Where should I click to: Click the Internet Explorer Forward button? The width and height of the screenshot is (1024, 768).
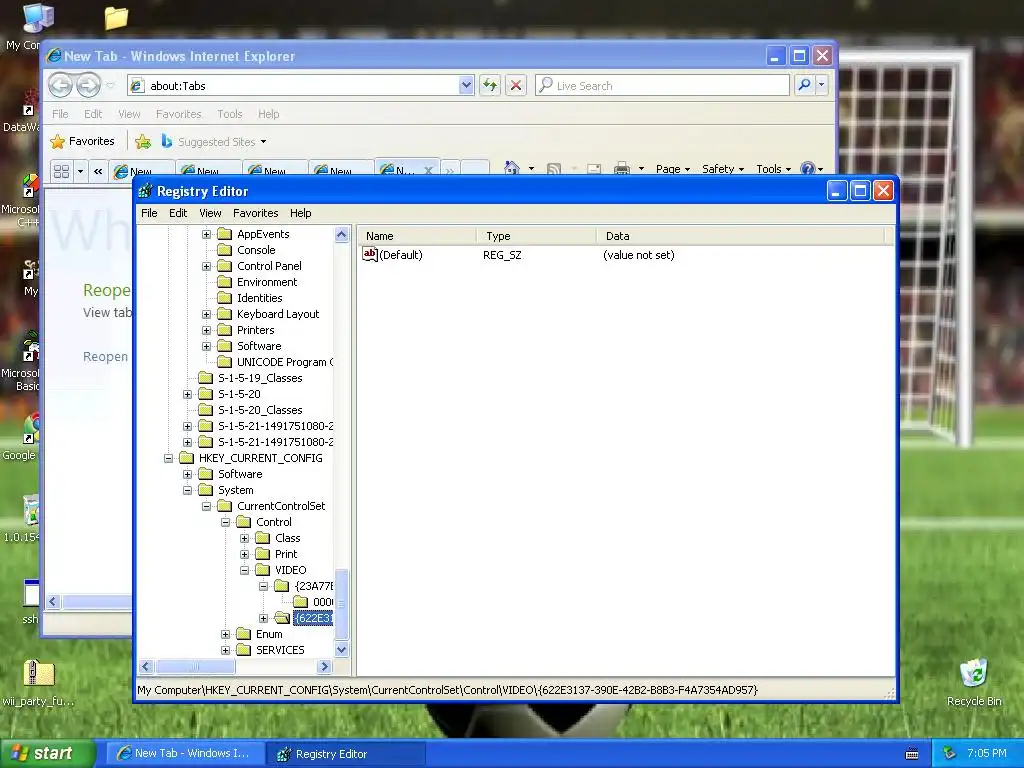[88, 85]
